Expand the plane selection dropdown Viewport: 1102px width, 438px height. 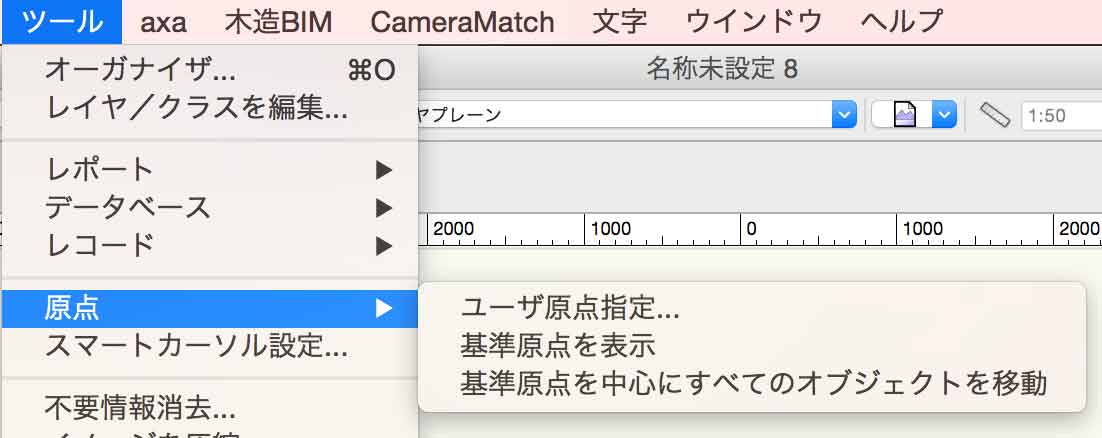(845, 115)
